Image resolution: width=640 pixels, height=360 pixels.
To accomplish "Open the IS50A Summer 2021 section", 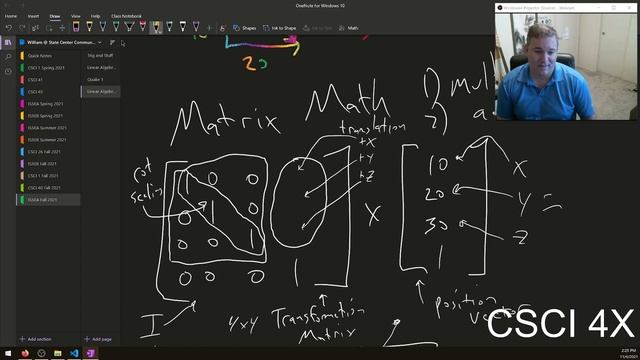I will (x=48, y=128).
